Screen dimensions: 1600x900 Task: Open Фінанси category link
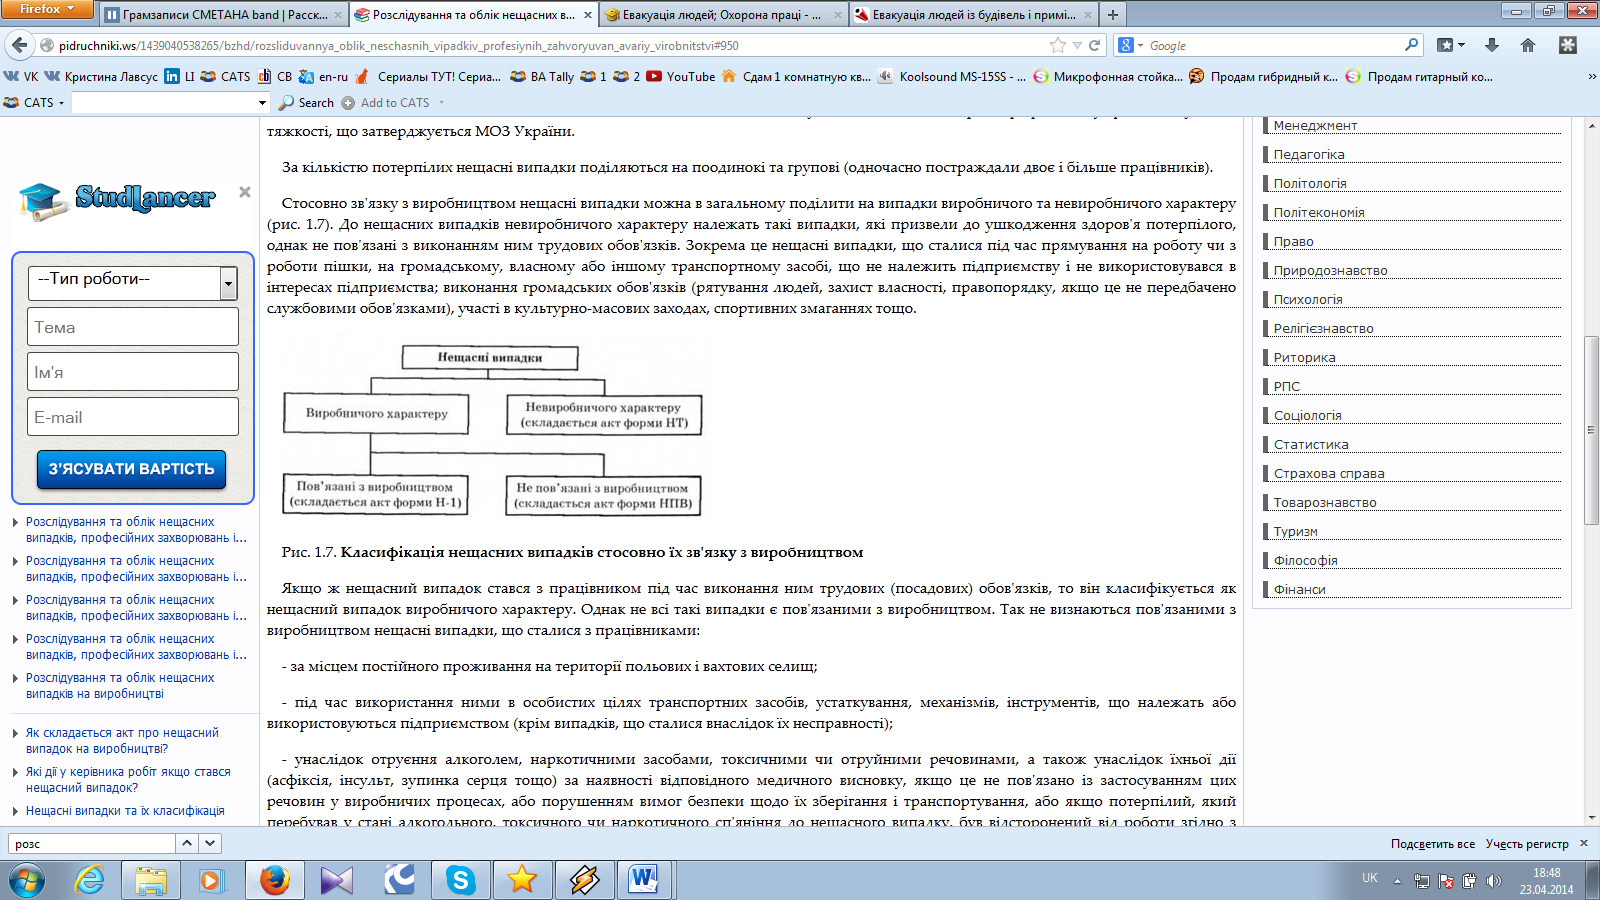[1299, 589]
